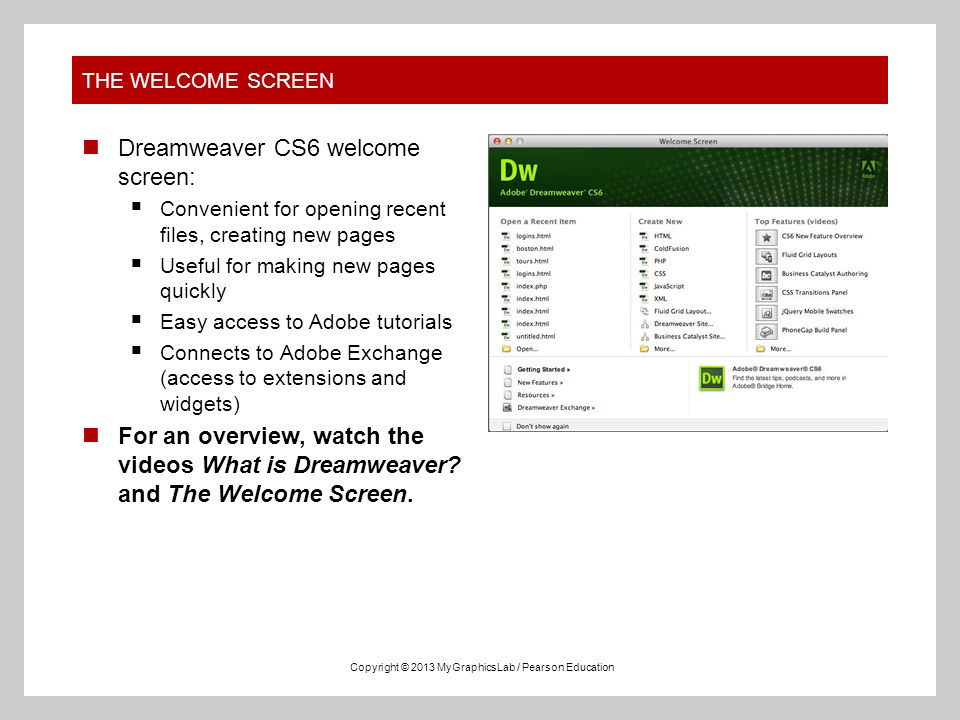Click the folder icon beside More... under Top Features
The height and width of the screenshot is (720, 960).
[760, 349]
